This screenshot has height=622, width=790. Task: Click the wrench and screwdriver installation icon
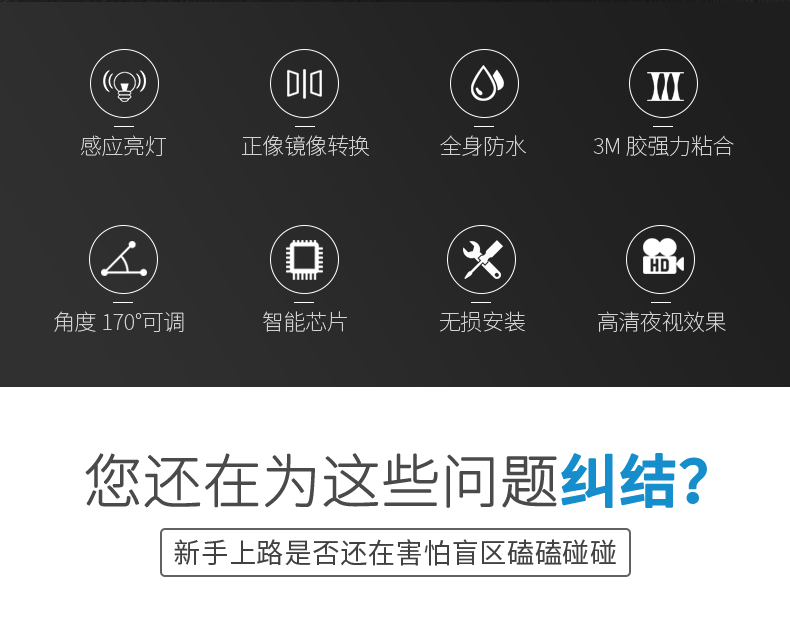pos(482,259)
